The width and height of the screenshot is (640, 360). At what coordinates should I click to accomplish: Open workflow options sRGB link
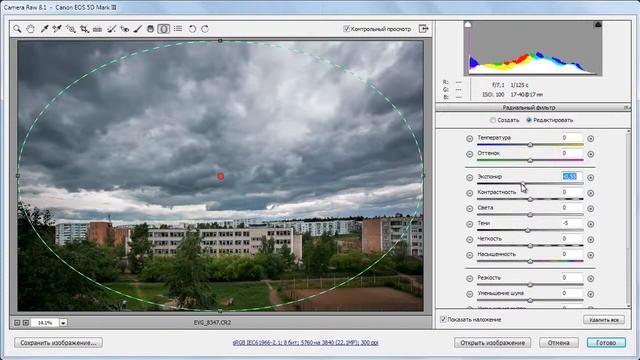305,342
